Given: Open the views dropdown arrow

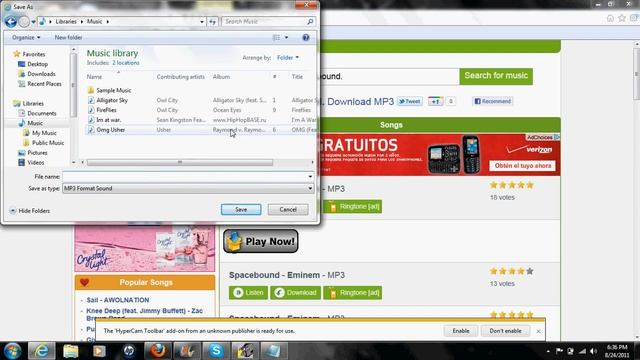Looking at the screenshot, I should pos(287,37).
